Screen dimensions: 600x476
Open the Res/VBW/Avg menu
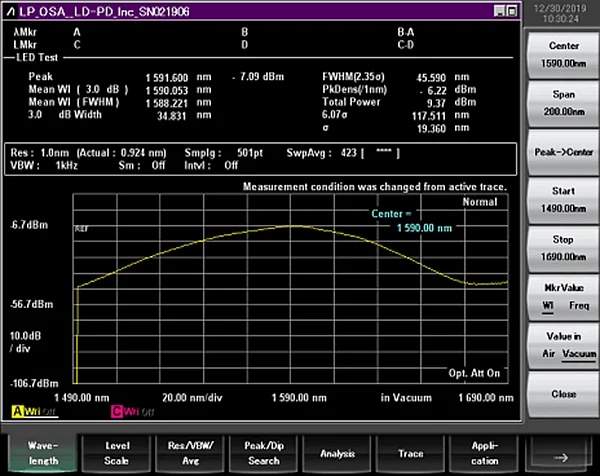click(190, 454)
